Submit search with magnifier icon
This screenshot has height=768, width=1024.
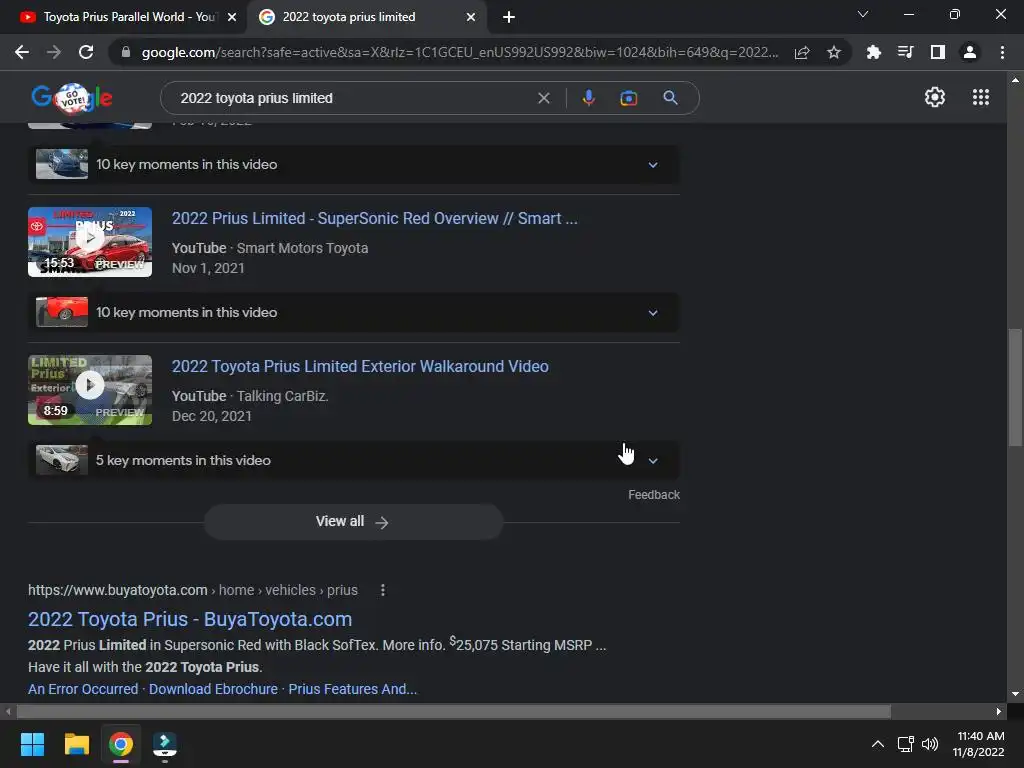pyautogui.click(x=670, y=98)
